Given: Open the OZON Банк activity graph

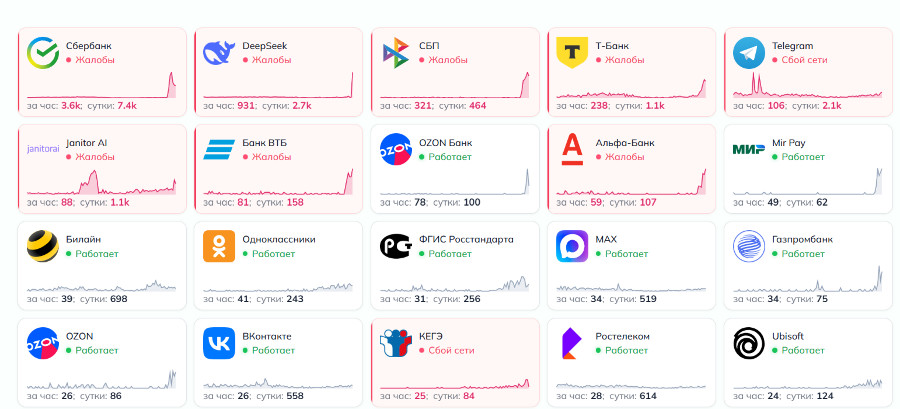Looking at the screenshot, I should (x=454, y=183).
